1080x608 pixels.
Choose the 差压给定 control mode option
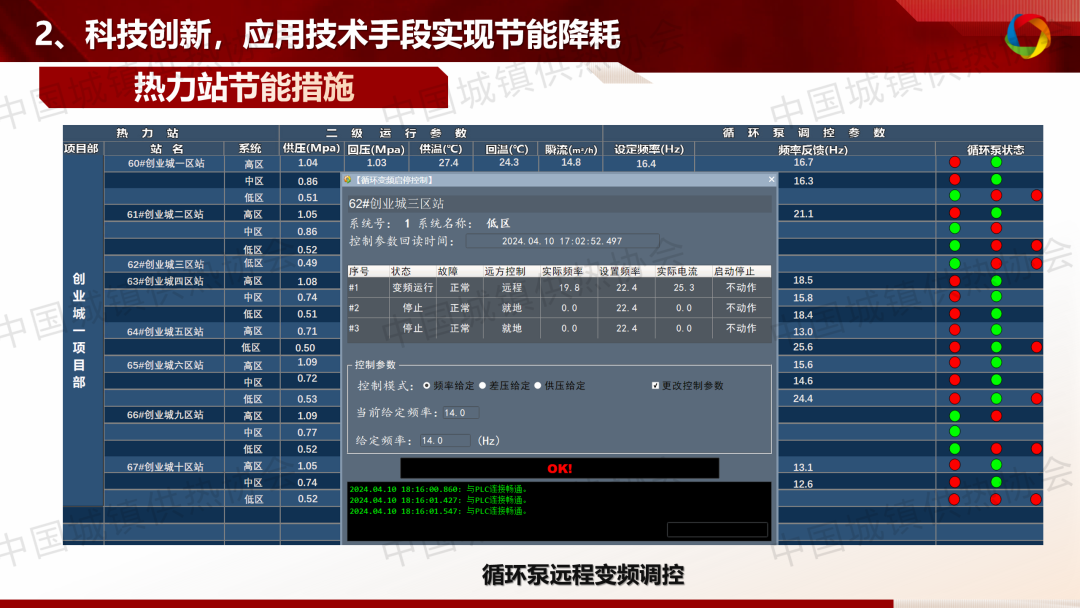pyautogui.click(x=482, y=385)
